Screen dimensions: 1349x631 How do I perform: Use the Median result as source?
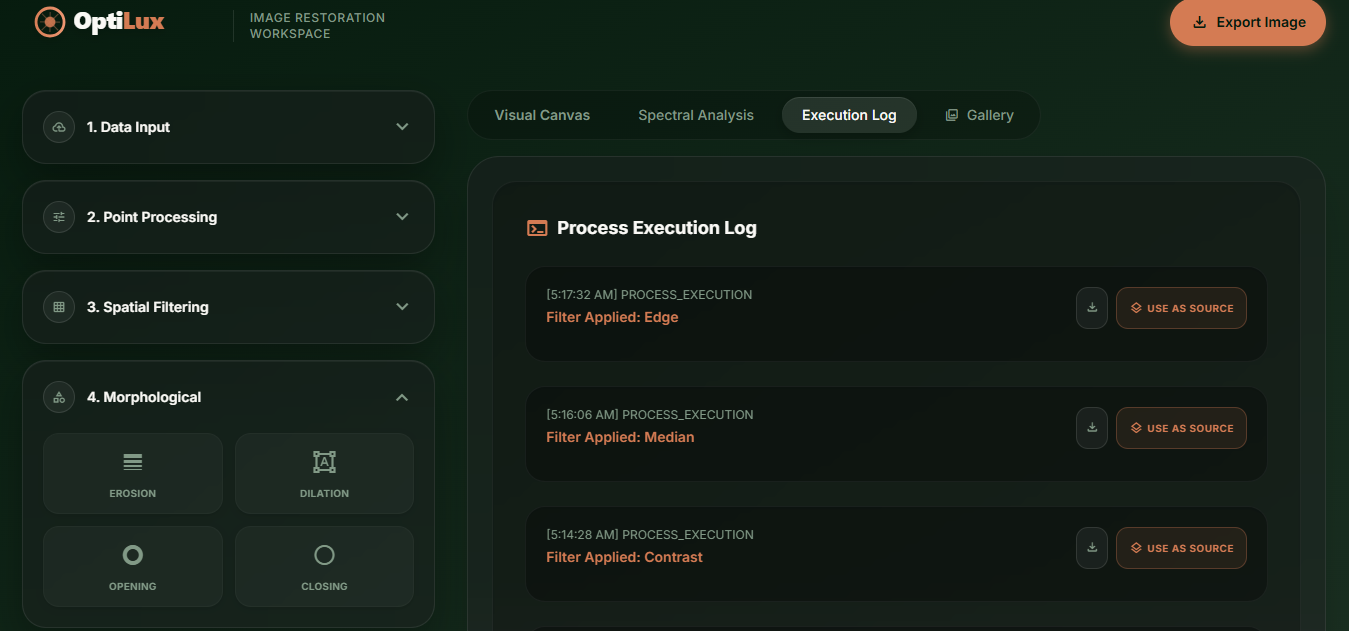coord(1181,428)
